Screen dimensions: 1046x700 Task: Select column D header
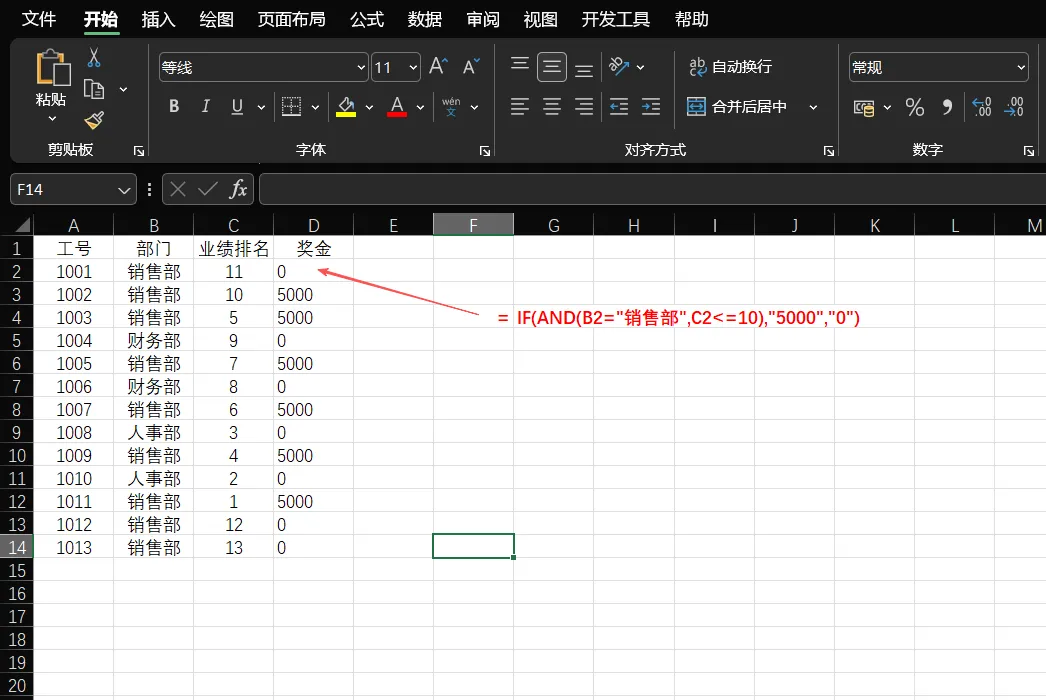tap(314, 226)
